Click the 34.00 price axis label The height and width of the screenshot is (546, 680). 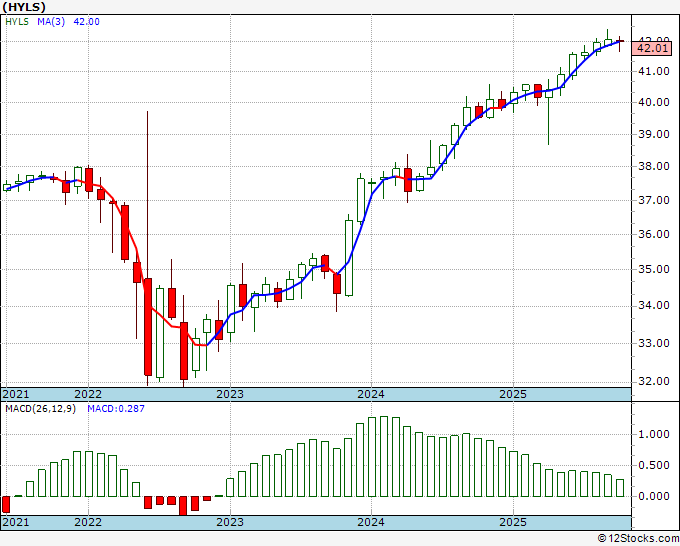tap(654, 306)
